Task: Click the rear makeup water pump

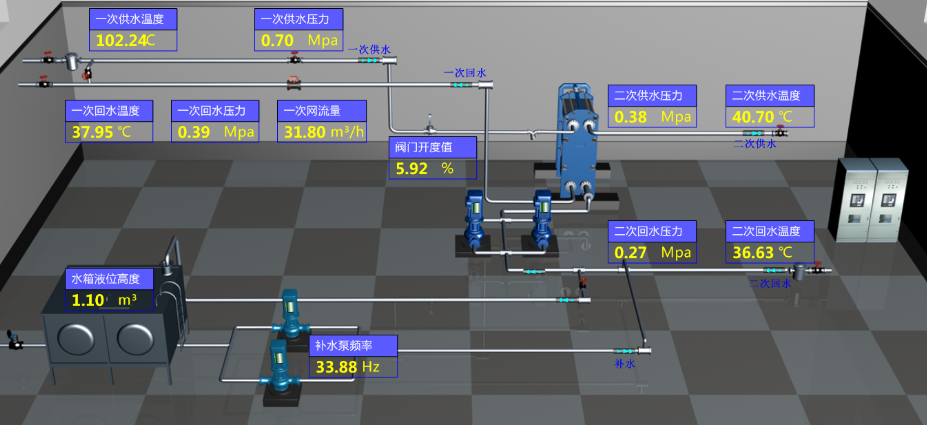Action: [x=290, y=320]
